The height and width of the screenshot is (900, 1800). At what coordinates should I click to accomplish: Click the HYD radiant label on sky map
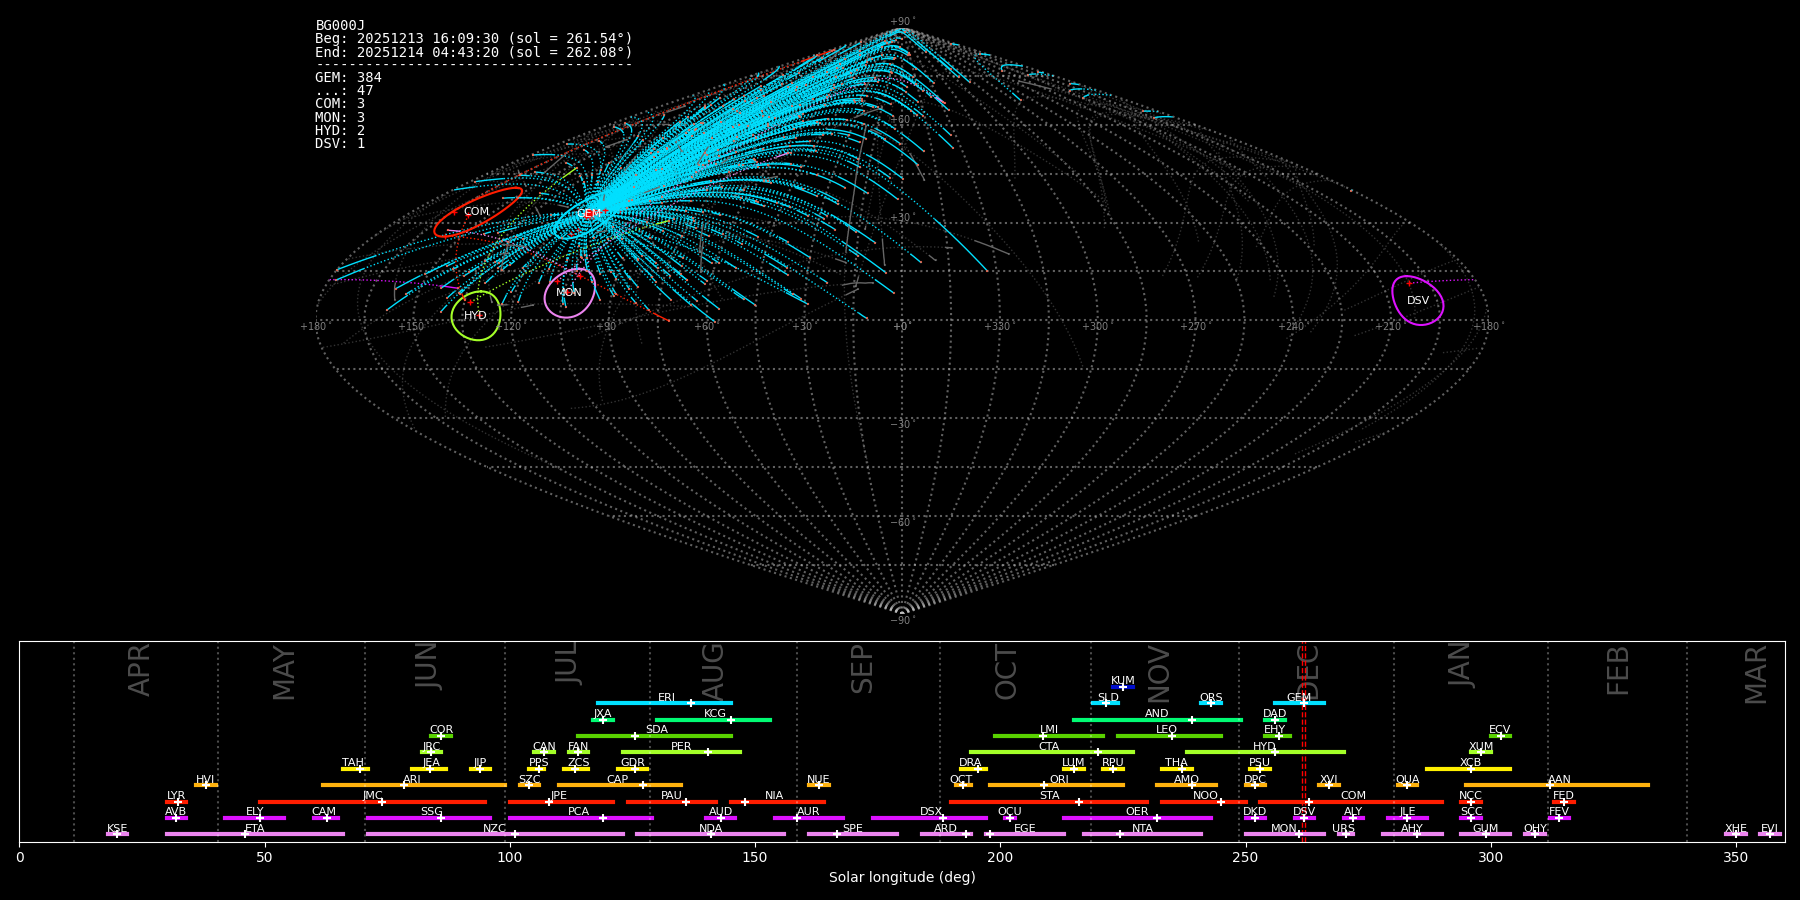475,316
